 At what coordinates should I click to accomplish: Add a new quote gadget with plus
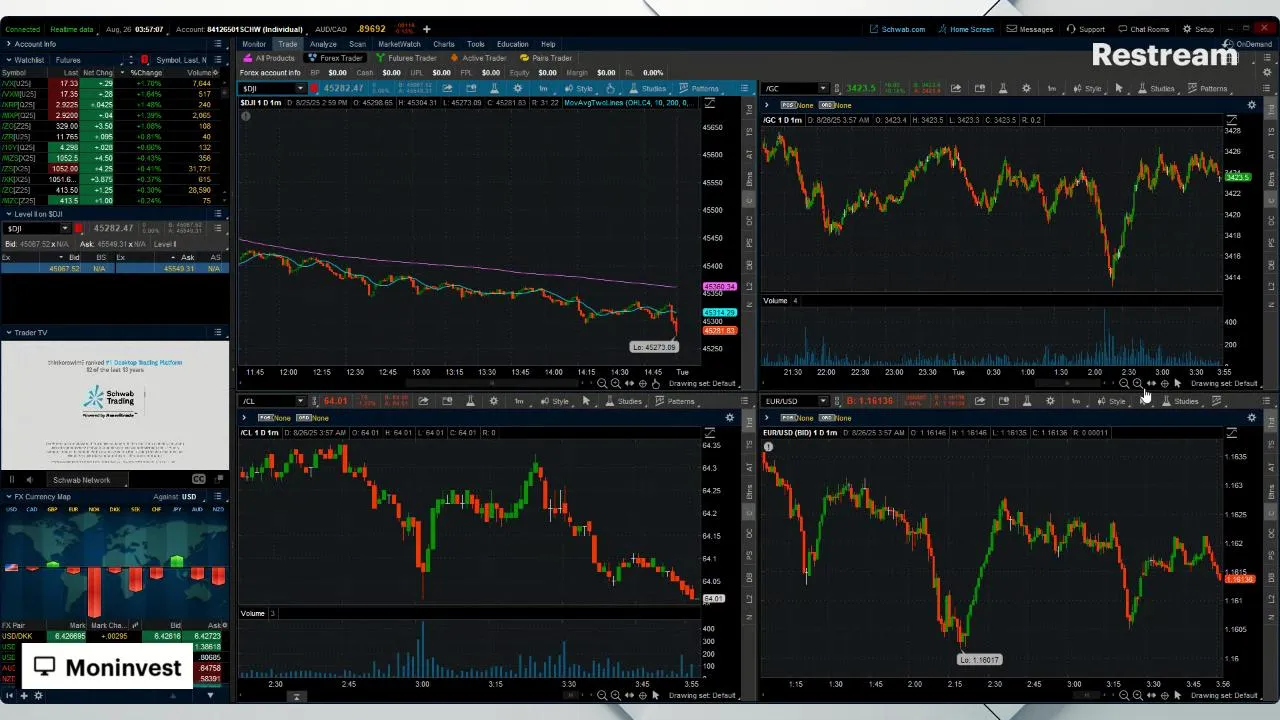pyautogui.click(x=426, y=29)
